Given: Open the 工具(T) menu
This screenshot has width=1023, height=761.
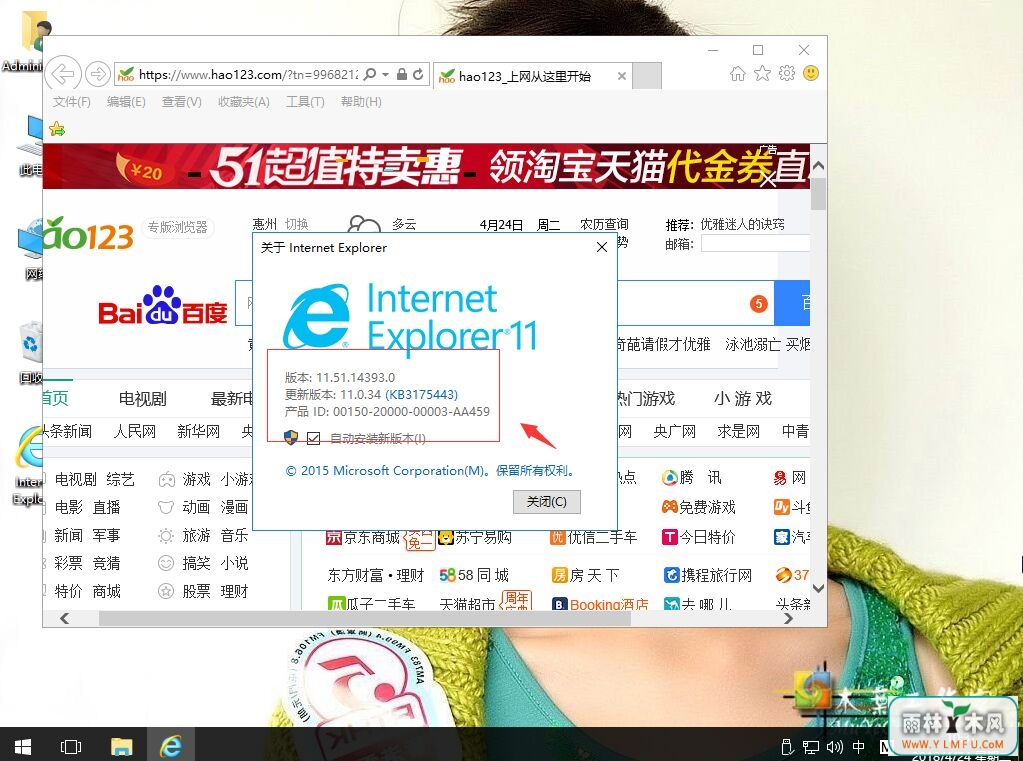Looking at the screenshot, I should point(305,102).
